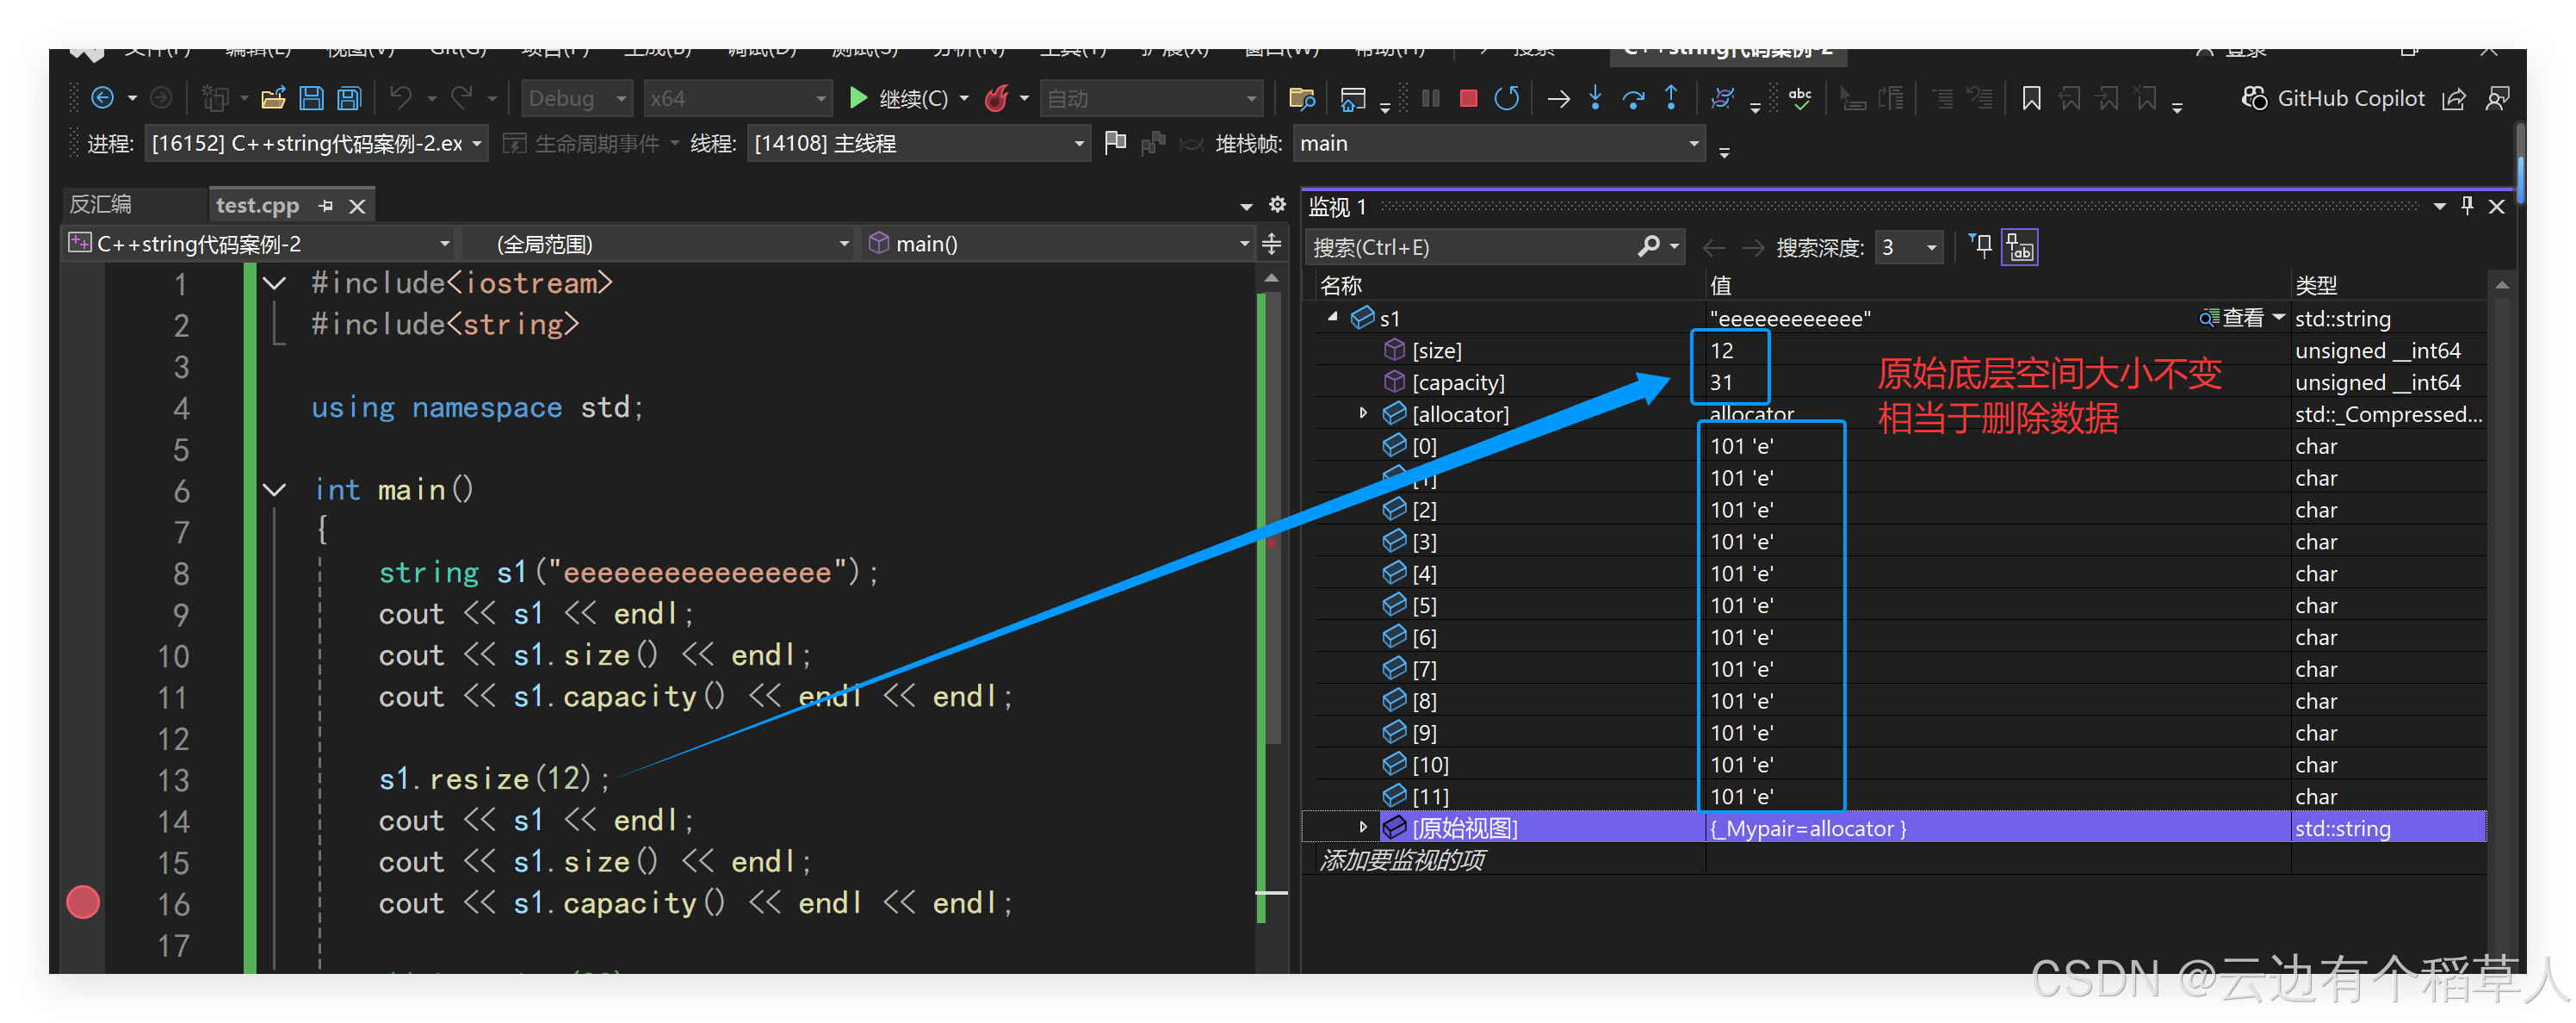This screenshot has width=2576, height=1023.
Task: Click the red Stop Debugging button
Action: pos(1468,98)
